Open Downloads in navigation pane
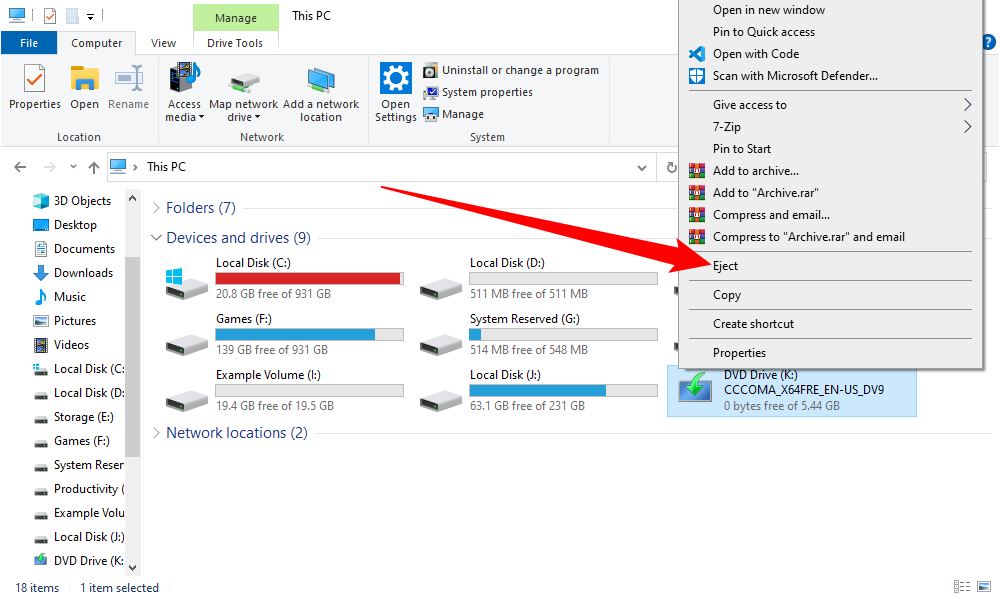Viewport: 1000px width, 600px height. point(73,273)
